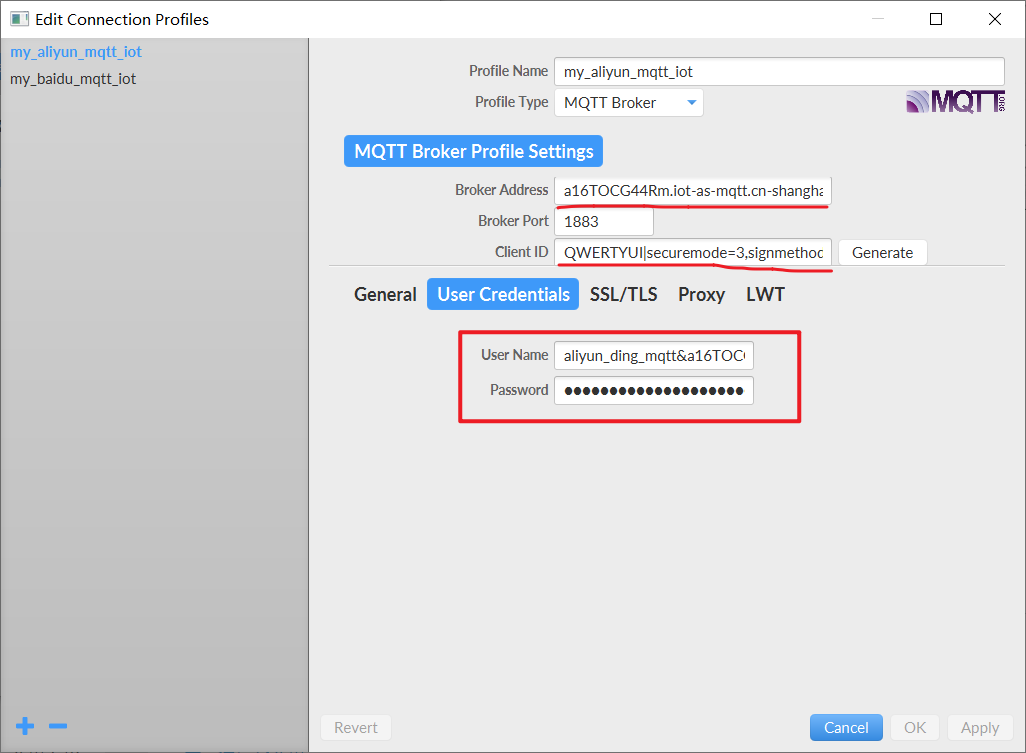The image size is (1026, 753).
Task: Remove selected profile with minus icon
Action: (58, 726)
